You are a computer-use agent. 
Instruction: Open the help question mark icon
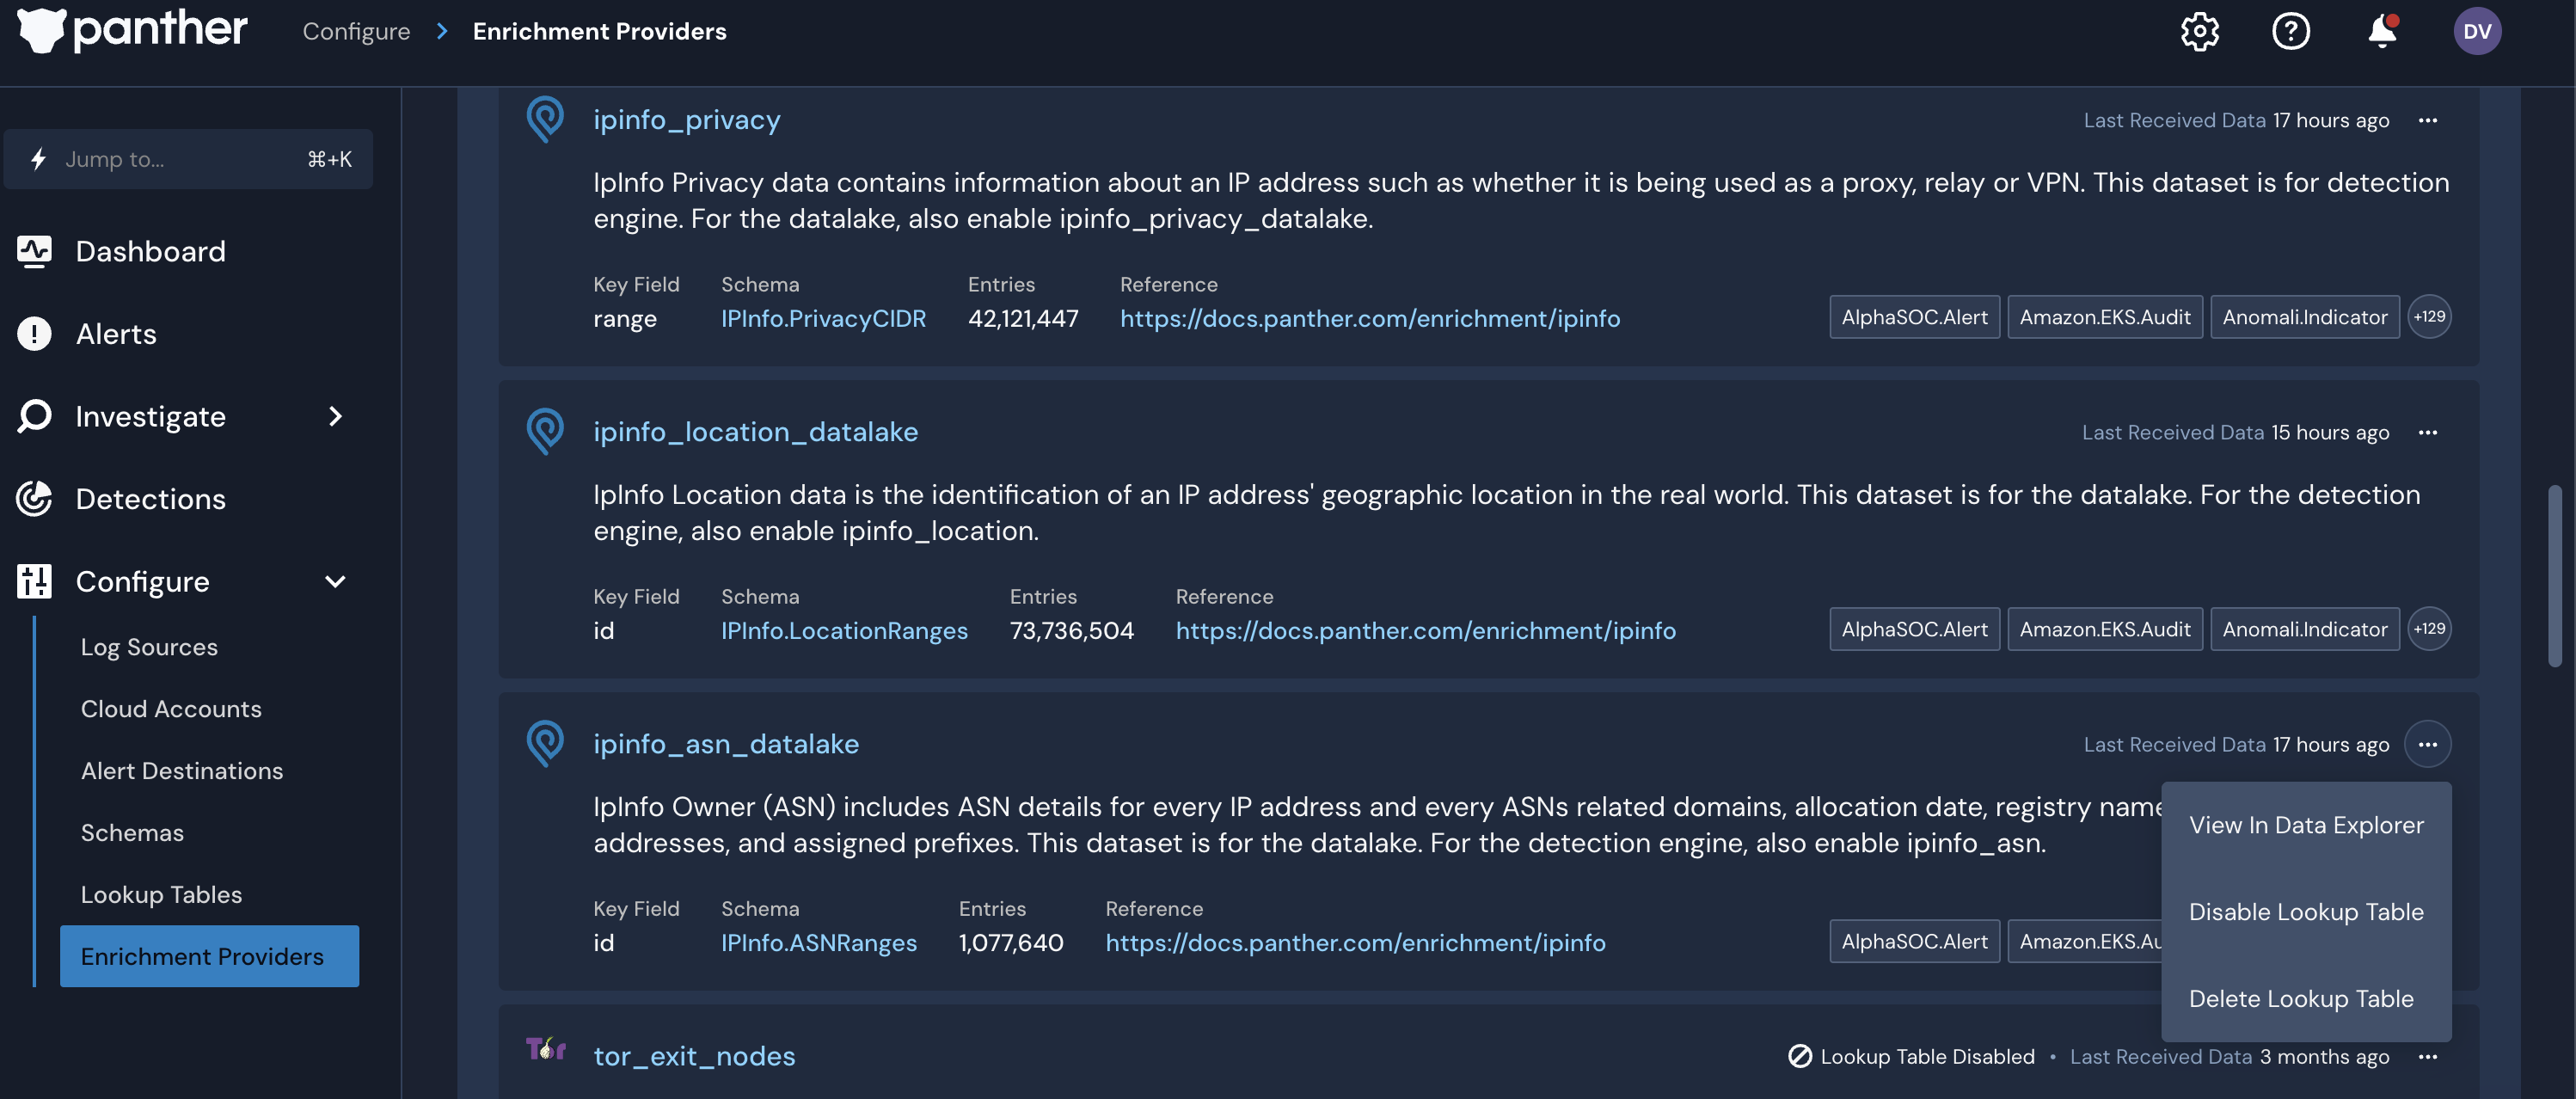pos(2291,31)
